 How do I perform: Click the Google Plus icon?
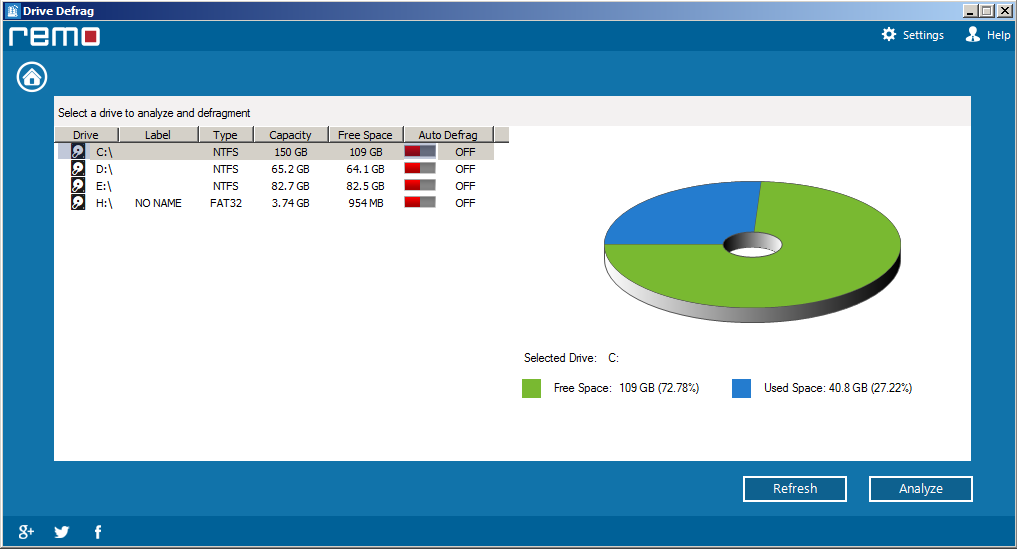coord(27,532)
